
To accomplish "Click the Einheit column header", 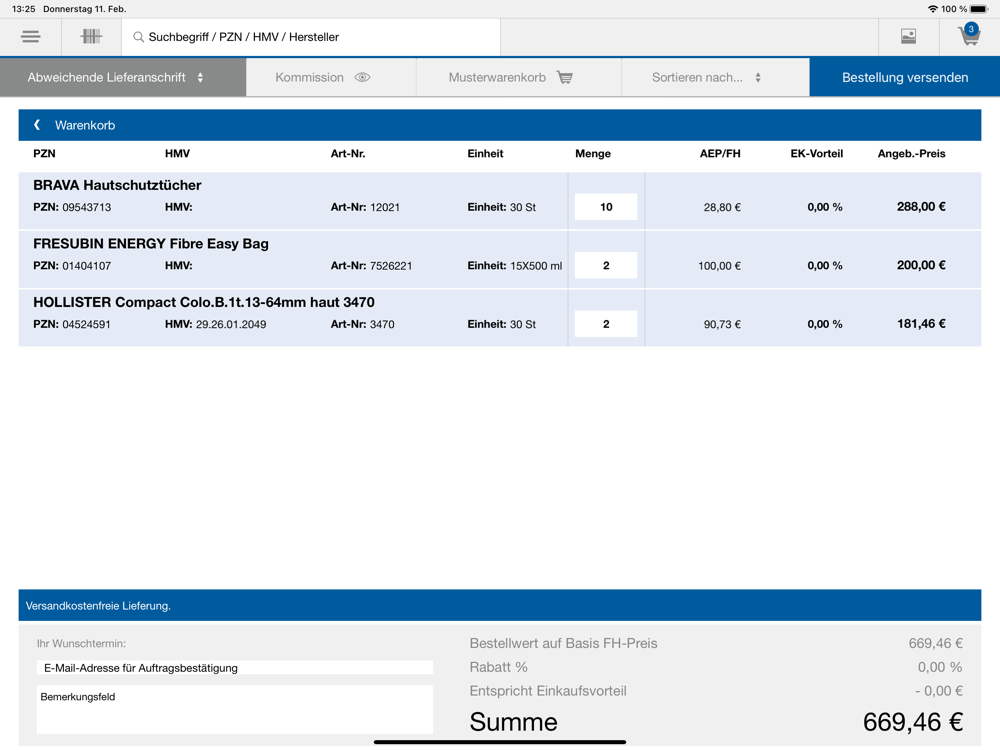I will tap(485, 154).
